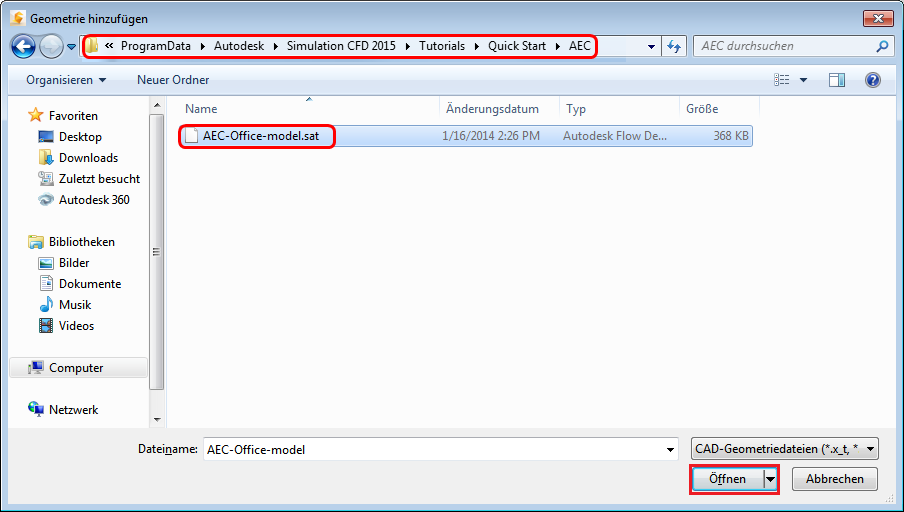Viewport: 904px width, 512px height.
Task: Open Desktop in the navigation pane
Action: pyautogui.click(x=80, y=137)
